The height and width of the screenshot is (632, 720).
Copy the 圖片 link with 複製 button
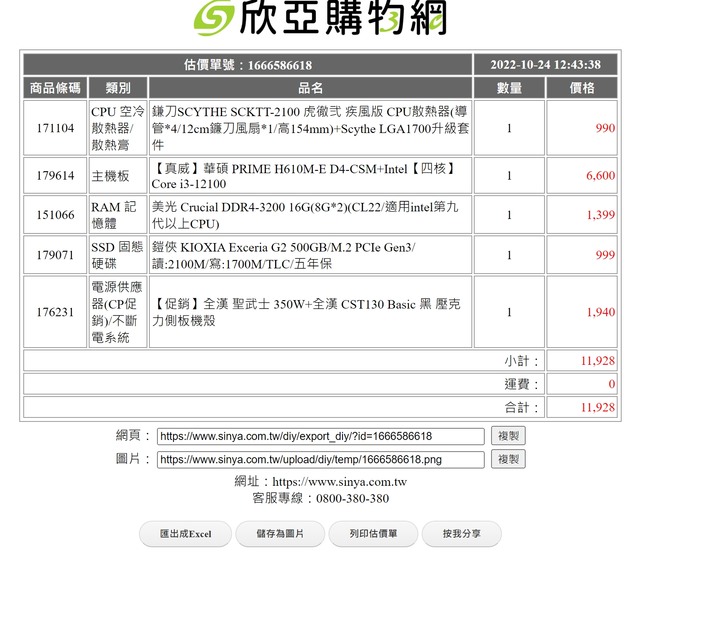[x=508, y=459]
